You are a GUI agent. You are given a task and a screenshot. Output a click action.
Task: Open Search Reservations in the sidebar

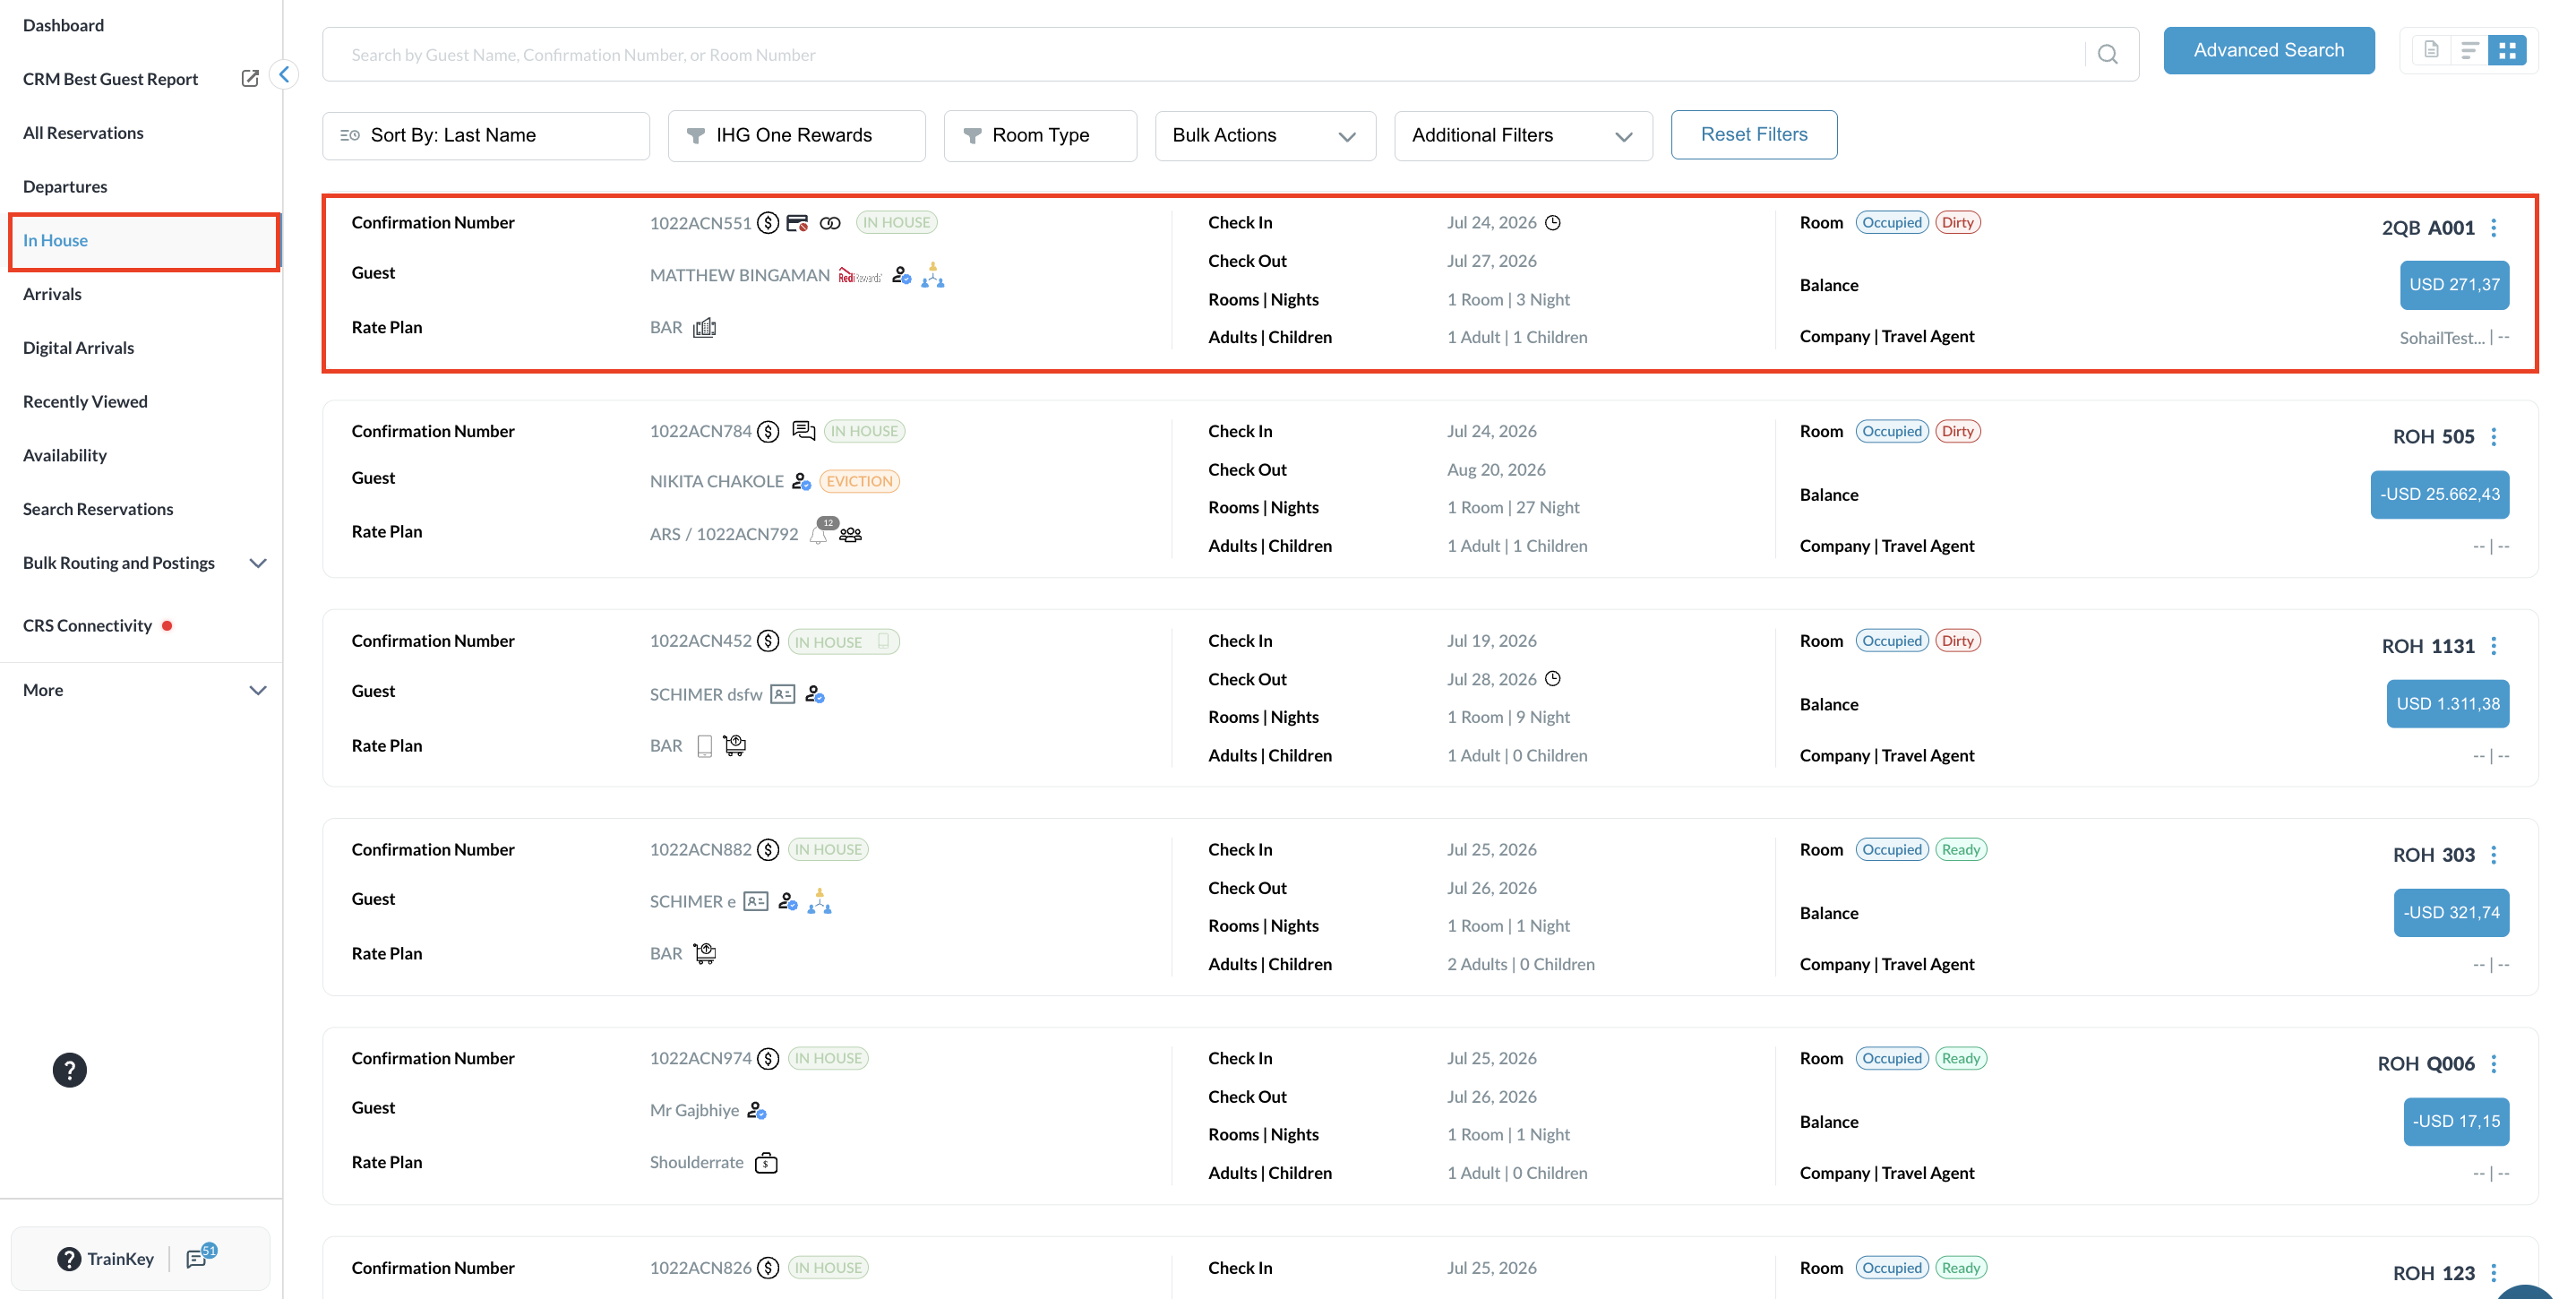(98, 510)
